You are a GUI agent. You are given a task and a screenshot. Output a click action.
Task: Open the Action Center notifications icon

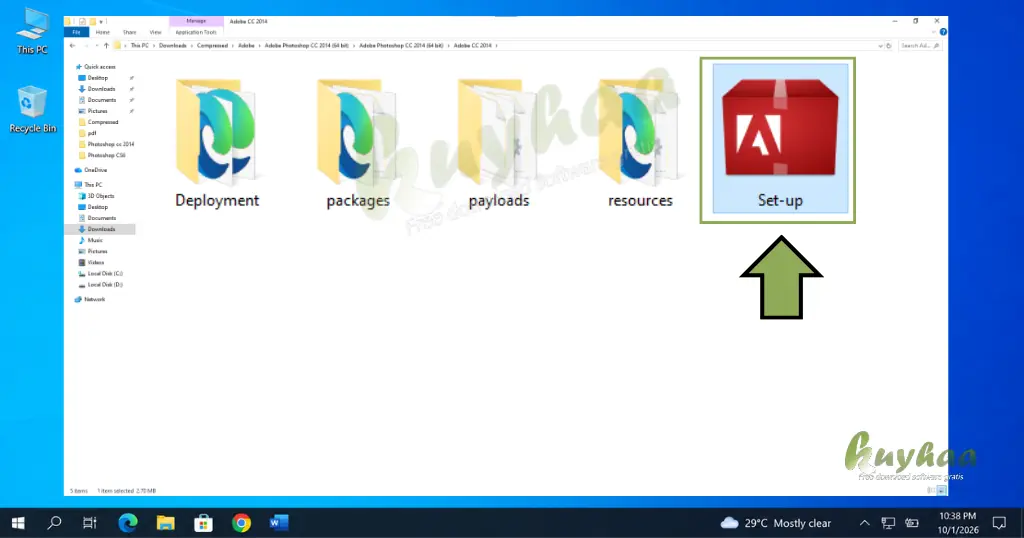[999, 523]
